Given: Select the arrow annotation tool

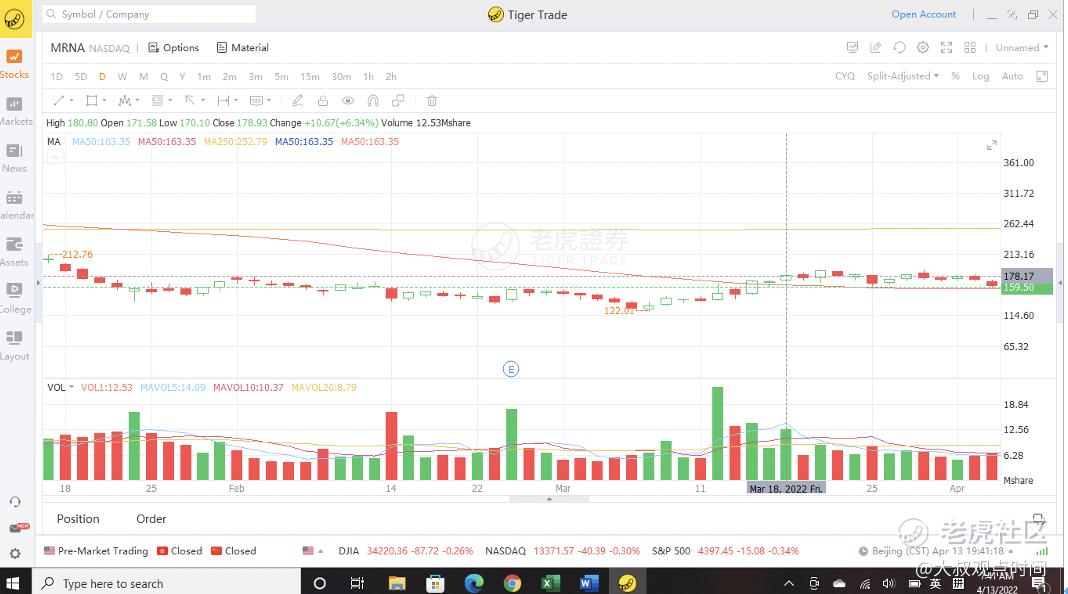Looking at the screenshot, I should pyautogui.click(x=190, y=101).
